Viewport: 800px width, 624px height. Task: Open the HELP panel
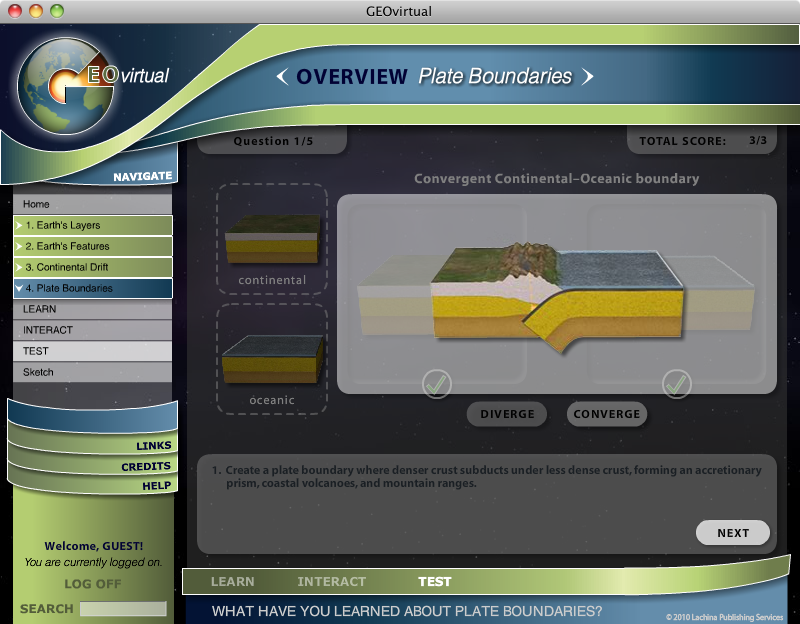click(157, 485)
